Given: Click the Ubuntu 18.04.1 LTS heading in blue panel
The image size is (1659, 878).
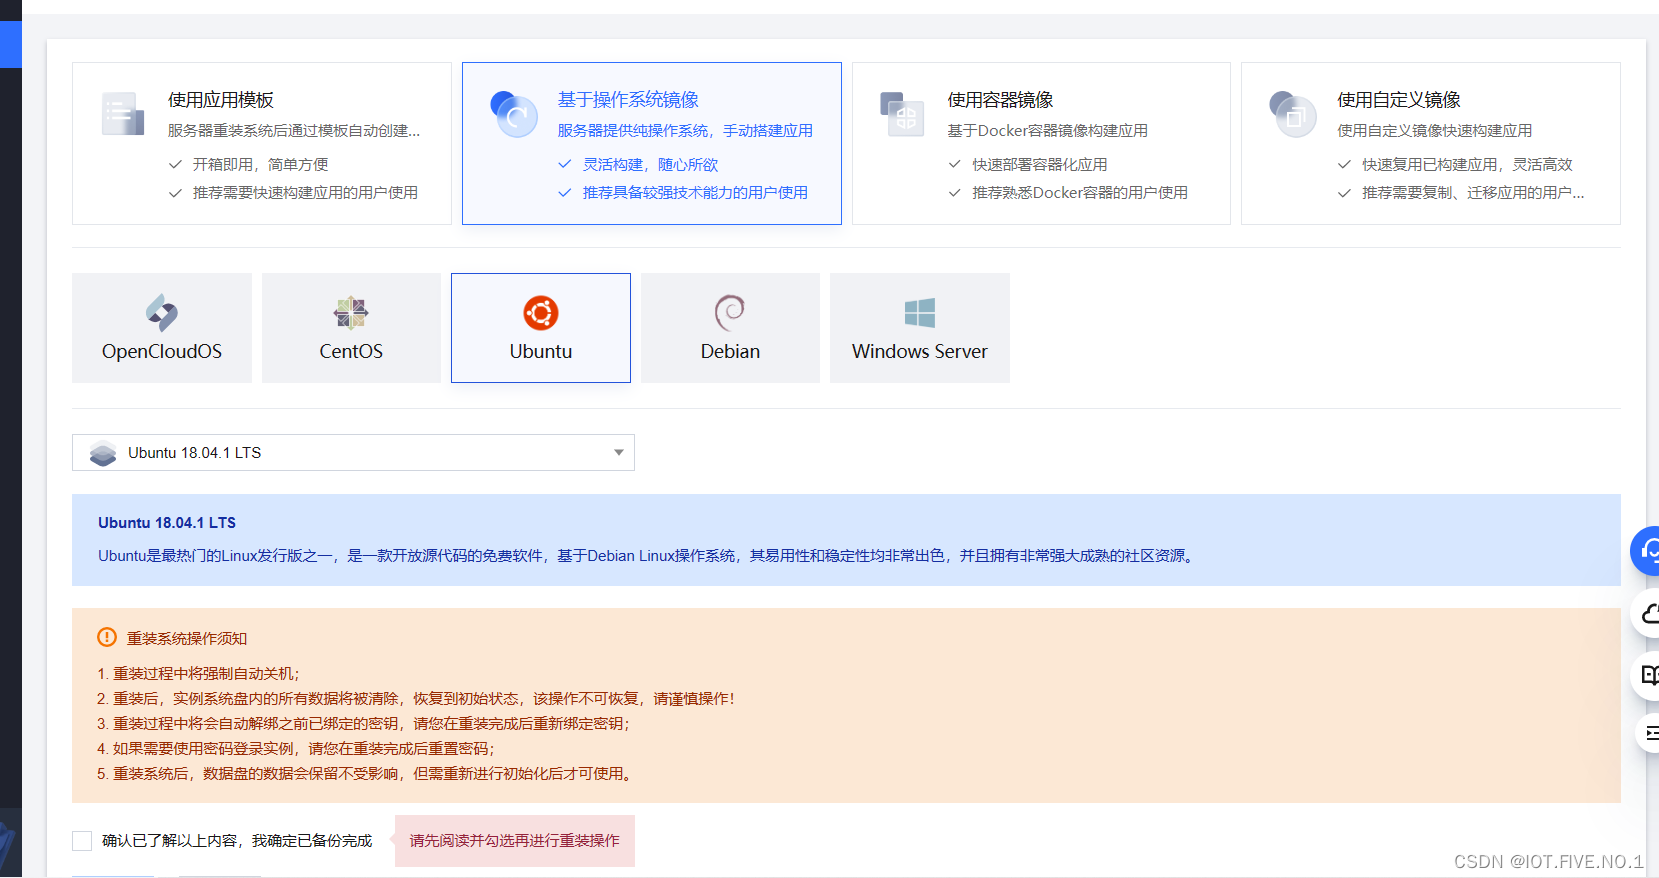Looking at the screenshot, I should point(167,523).
